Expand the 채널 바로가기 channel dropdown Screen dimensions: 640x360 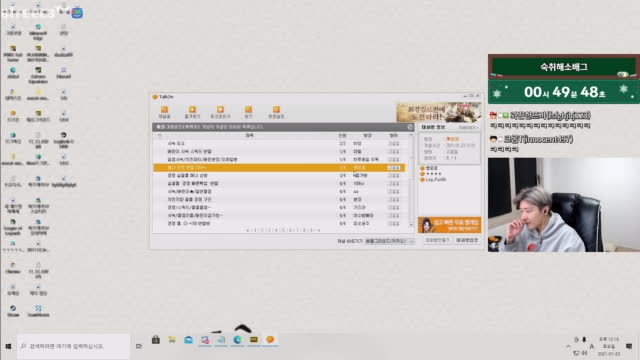coord(389,241)
